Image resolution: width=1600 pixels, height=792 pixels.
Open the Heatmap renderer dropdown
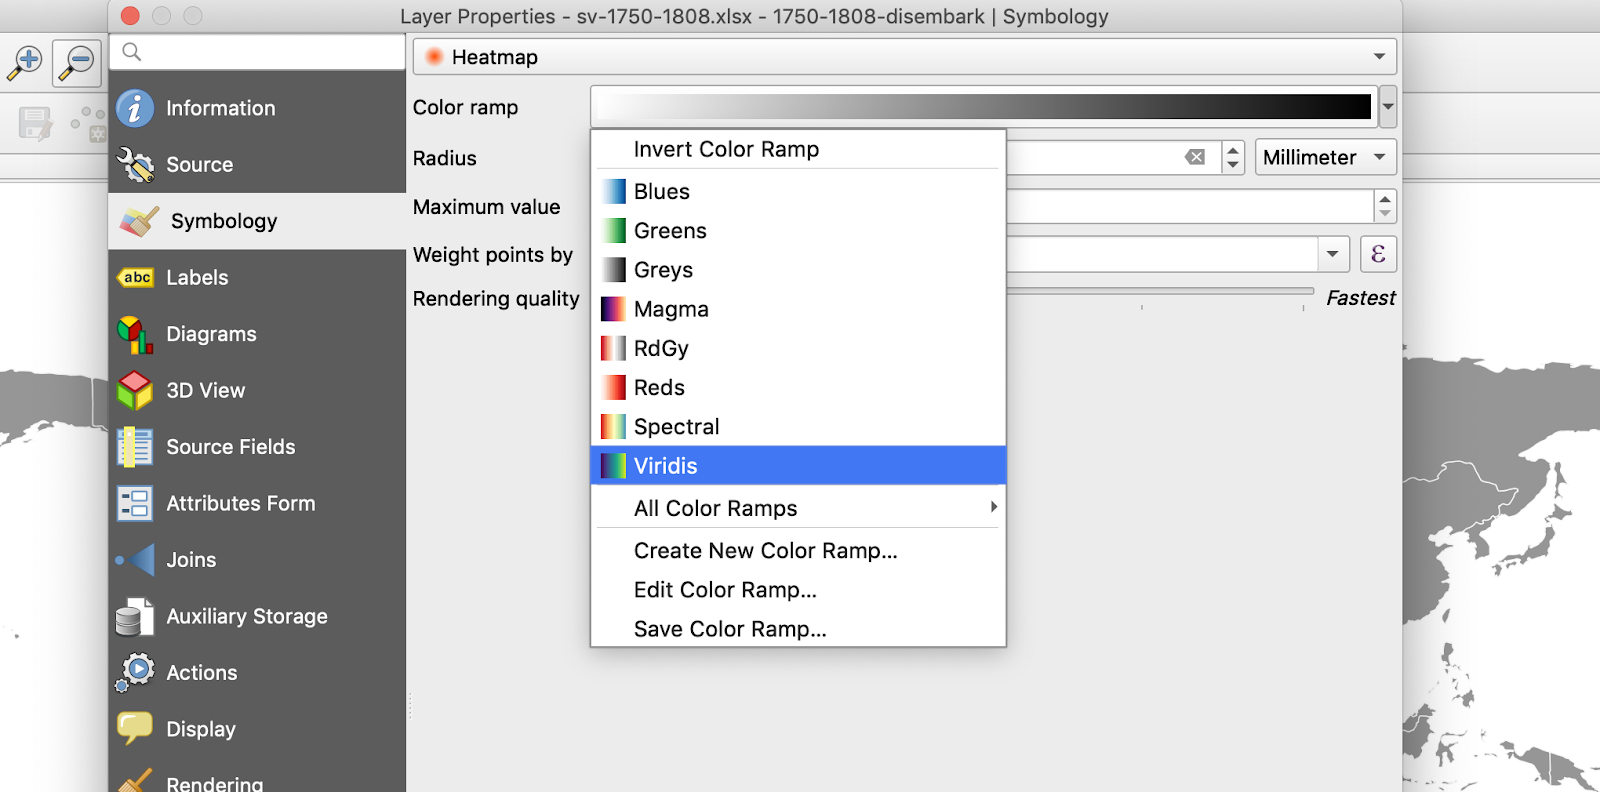pyautogui.click(x=905, y=57)
